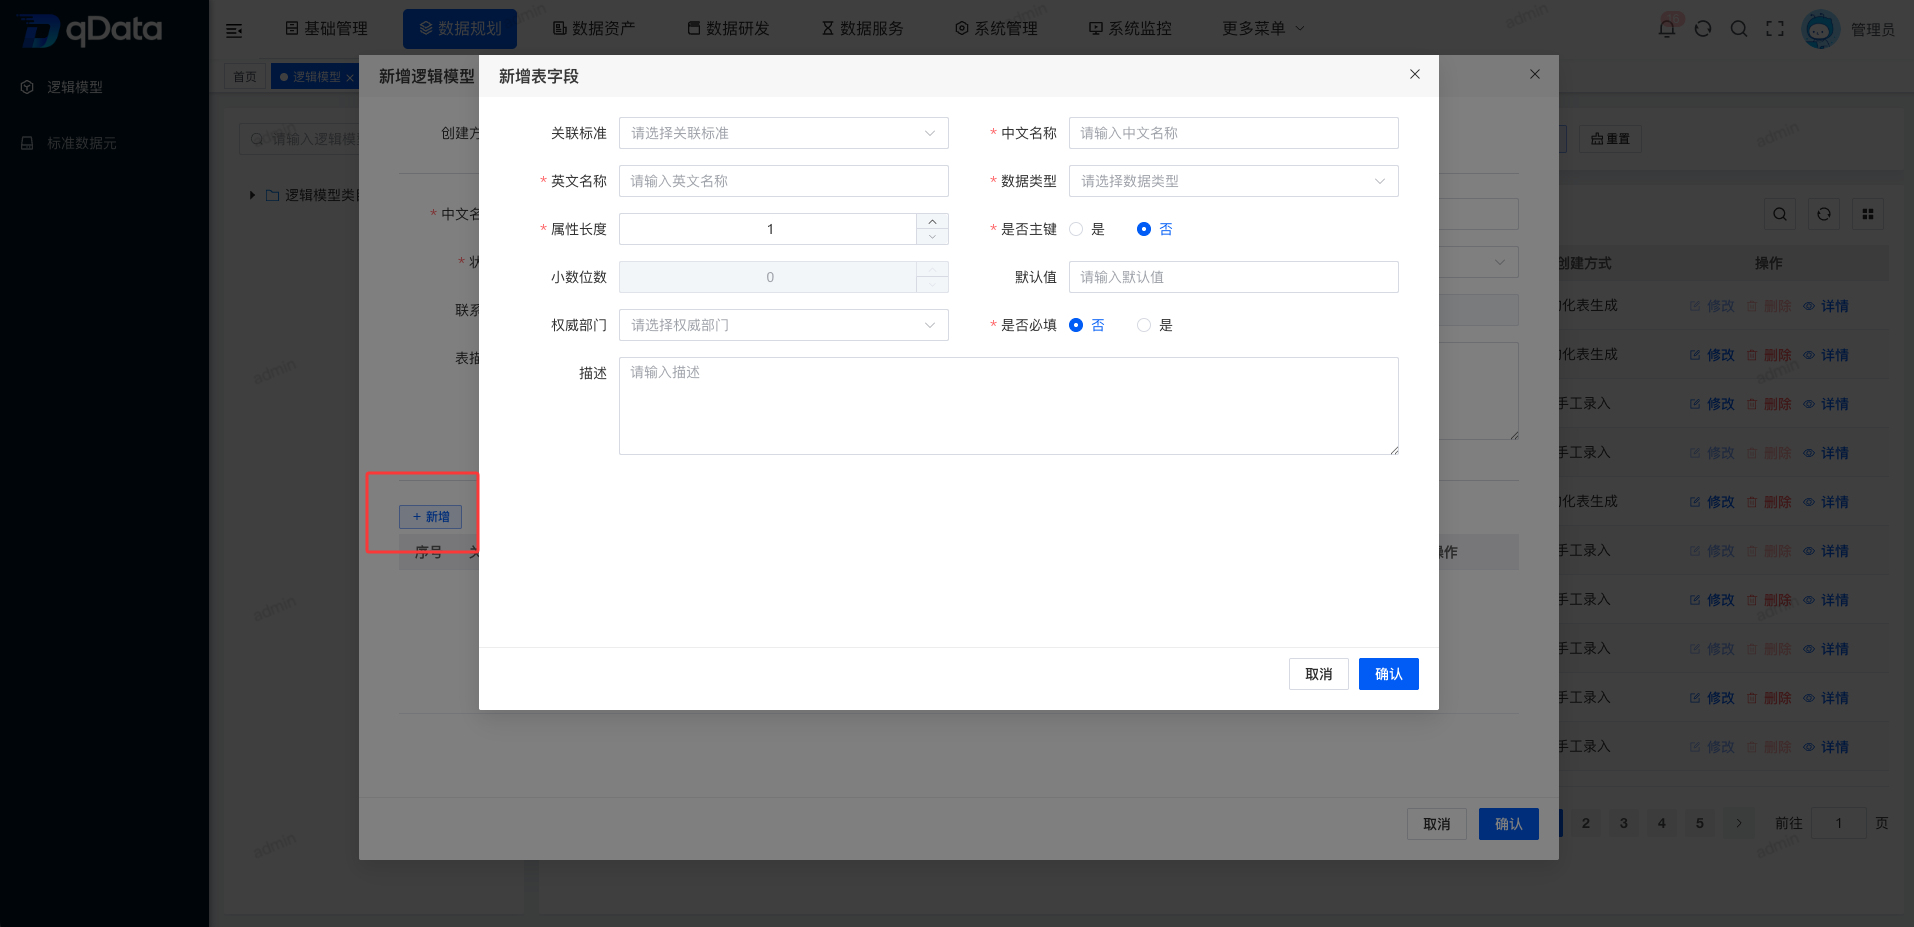Close the 新增表字段 dialog
Image resolution: width=1914 pixels, height=927 pixels.
coord(1415,74)
